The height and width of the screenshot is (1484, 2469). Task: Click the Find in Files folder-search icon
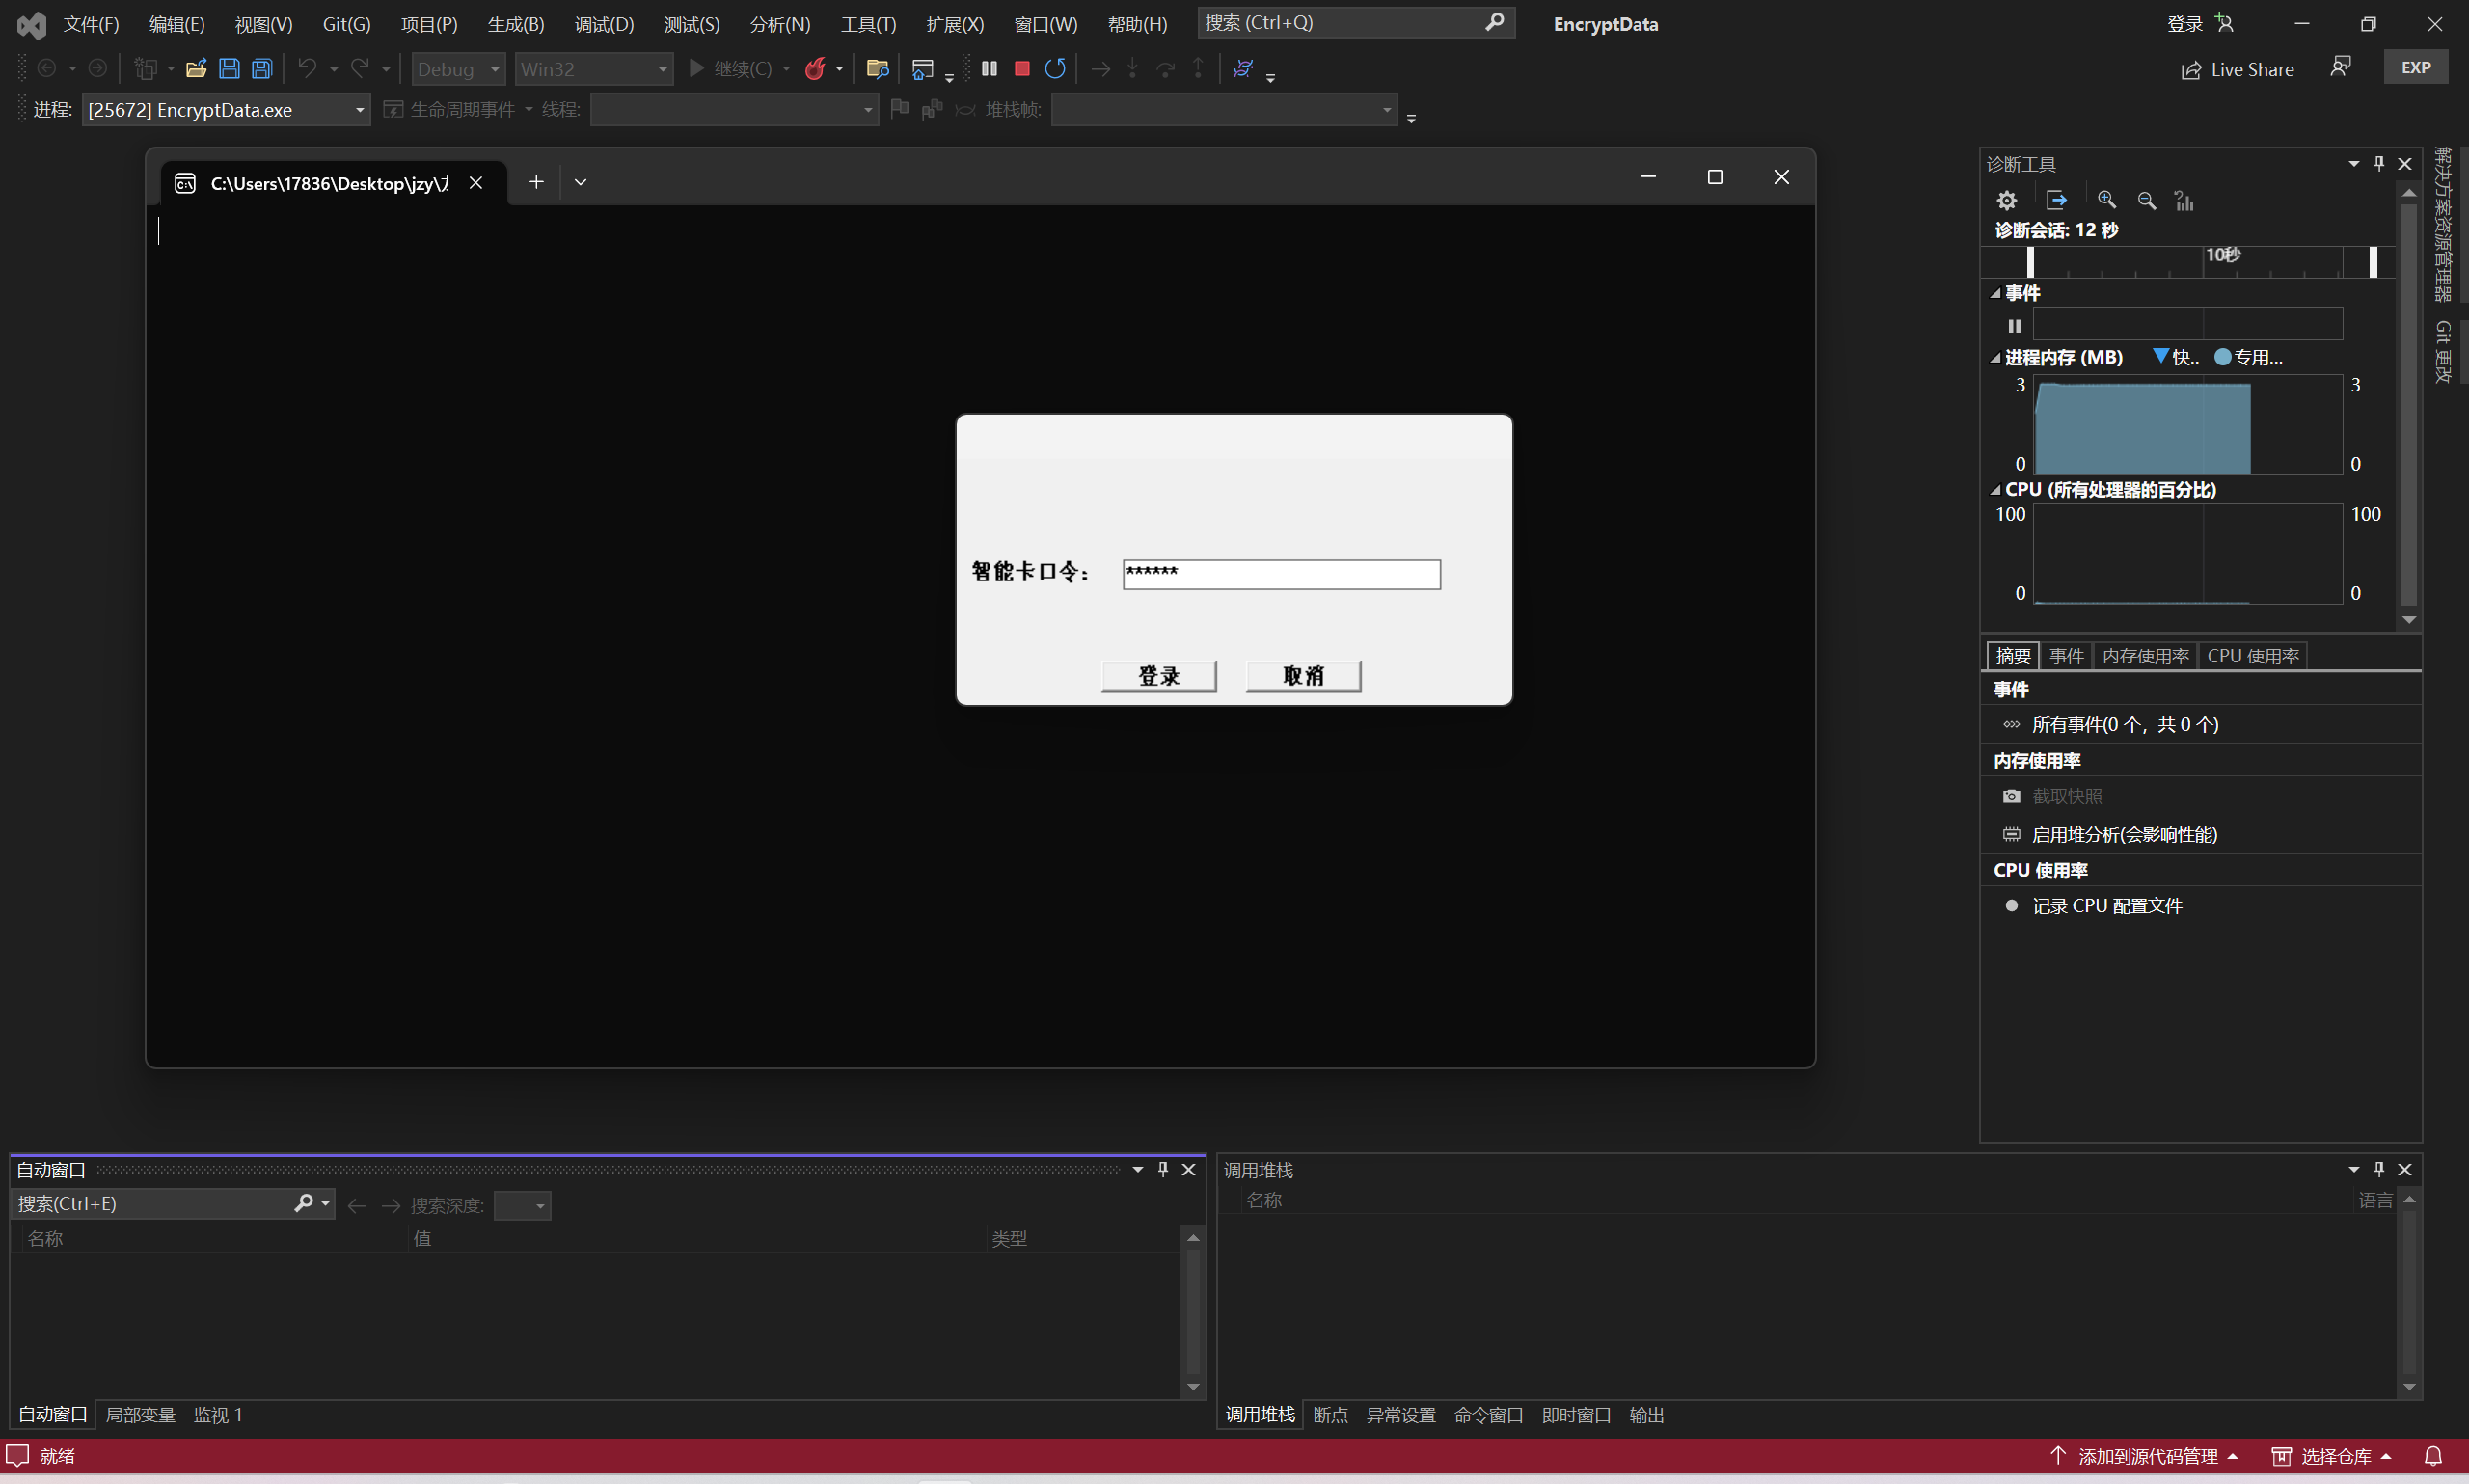pos(877,69)
